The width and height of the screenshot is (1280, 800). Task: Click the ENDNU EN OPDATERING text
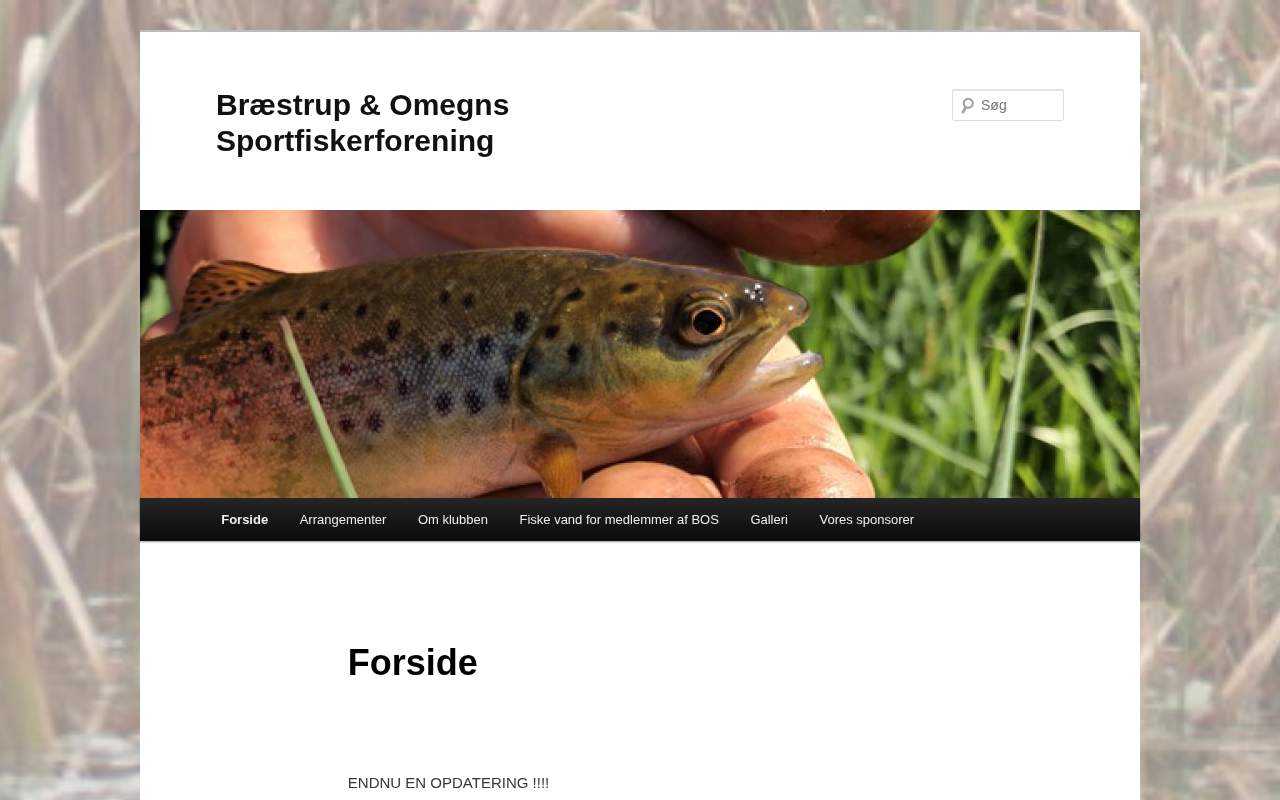448,783
